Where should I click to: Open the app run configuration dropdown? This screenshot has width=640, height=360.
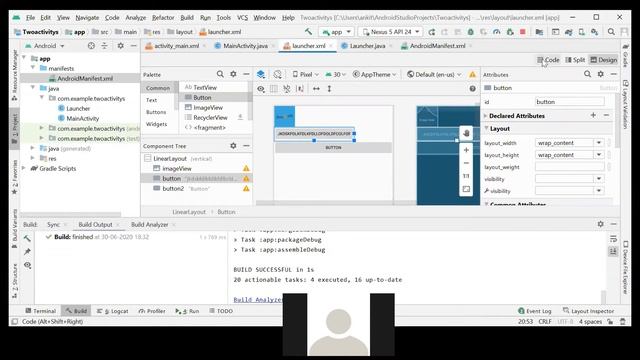pos(336,32)
